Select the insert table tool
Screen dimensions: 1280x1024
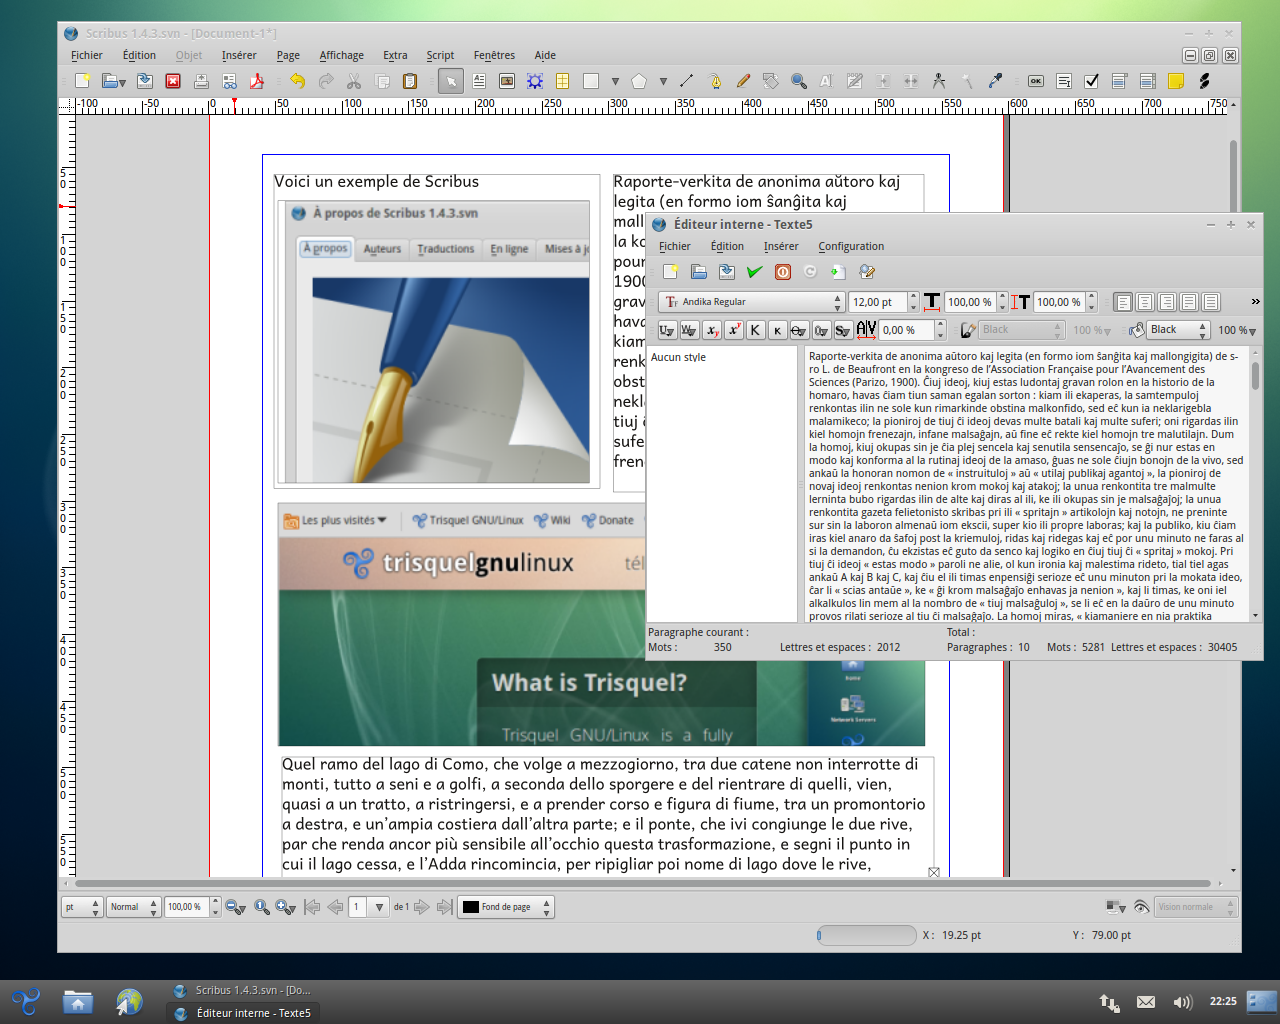point(563,81)
